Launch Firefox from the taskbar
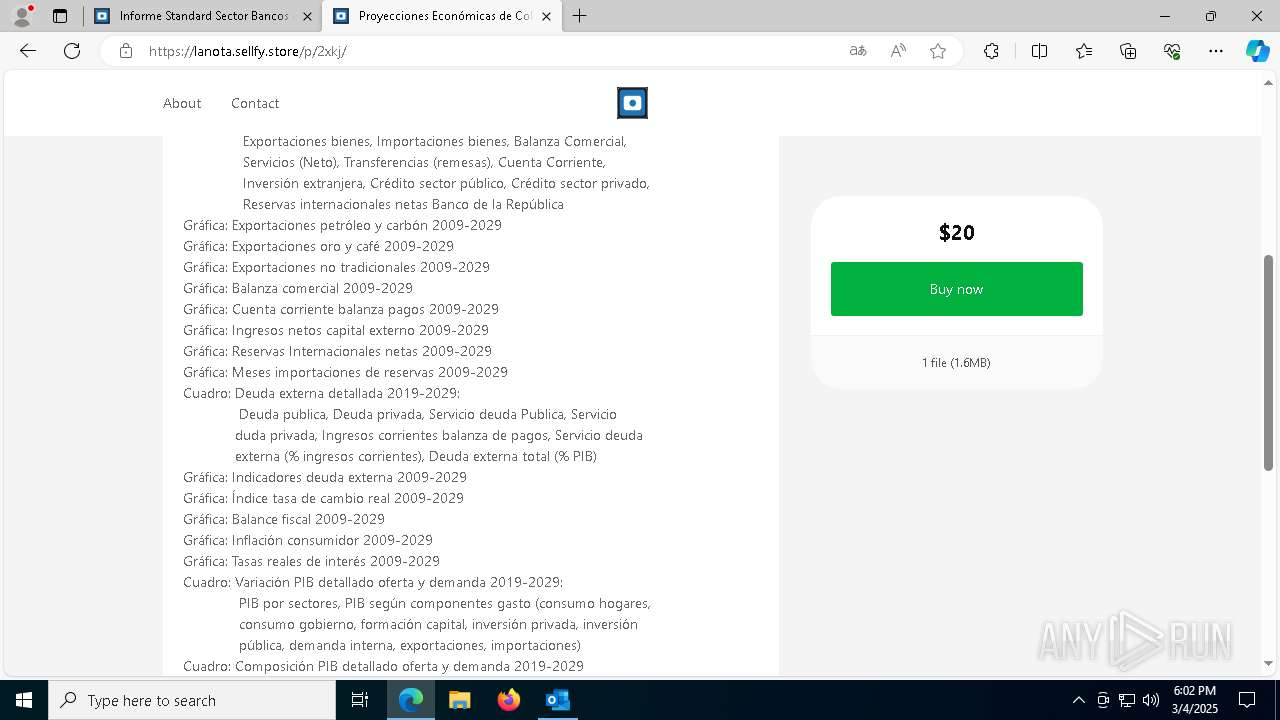The height and width of the screenshot is (720, 1280). pyautogui.click(x=509, y=700)
